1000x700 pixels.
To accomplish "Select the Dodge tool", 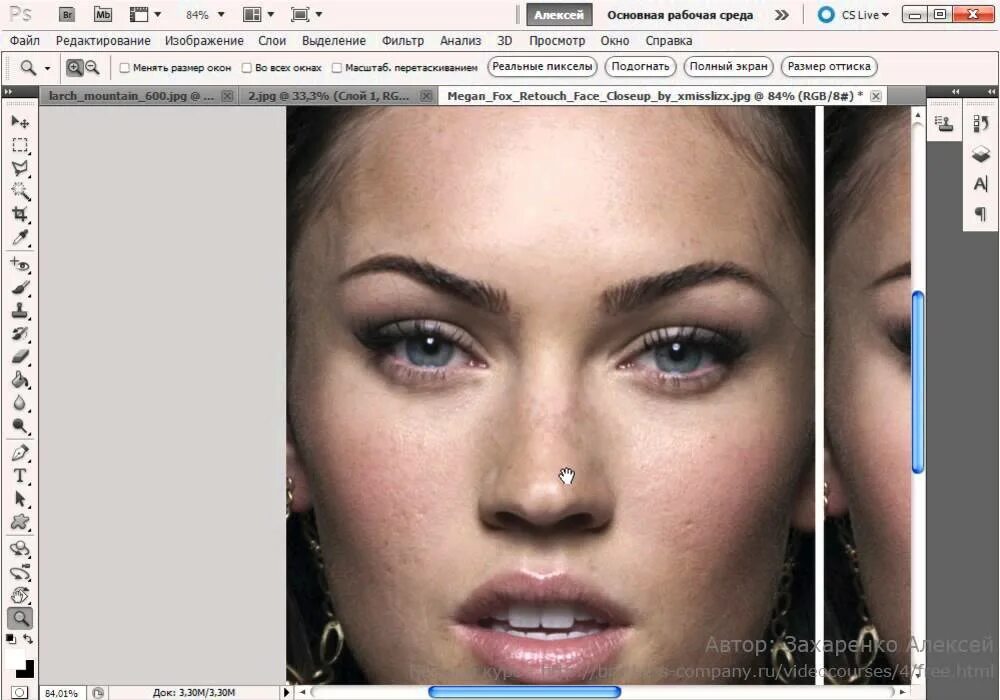I will pos(20,426).
